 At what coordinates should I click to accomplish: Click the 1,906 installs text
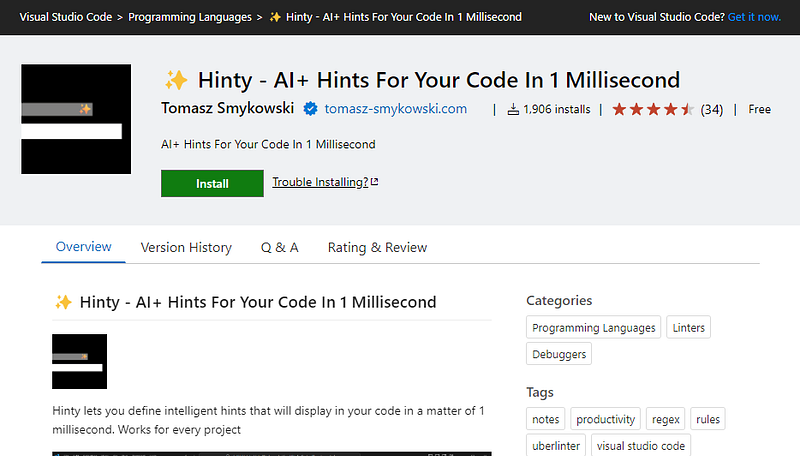point(557,109)
